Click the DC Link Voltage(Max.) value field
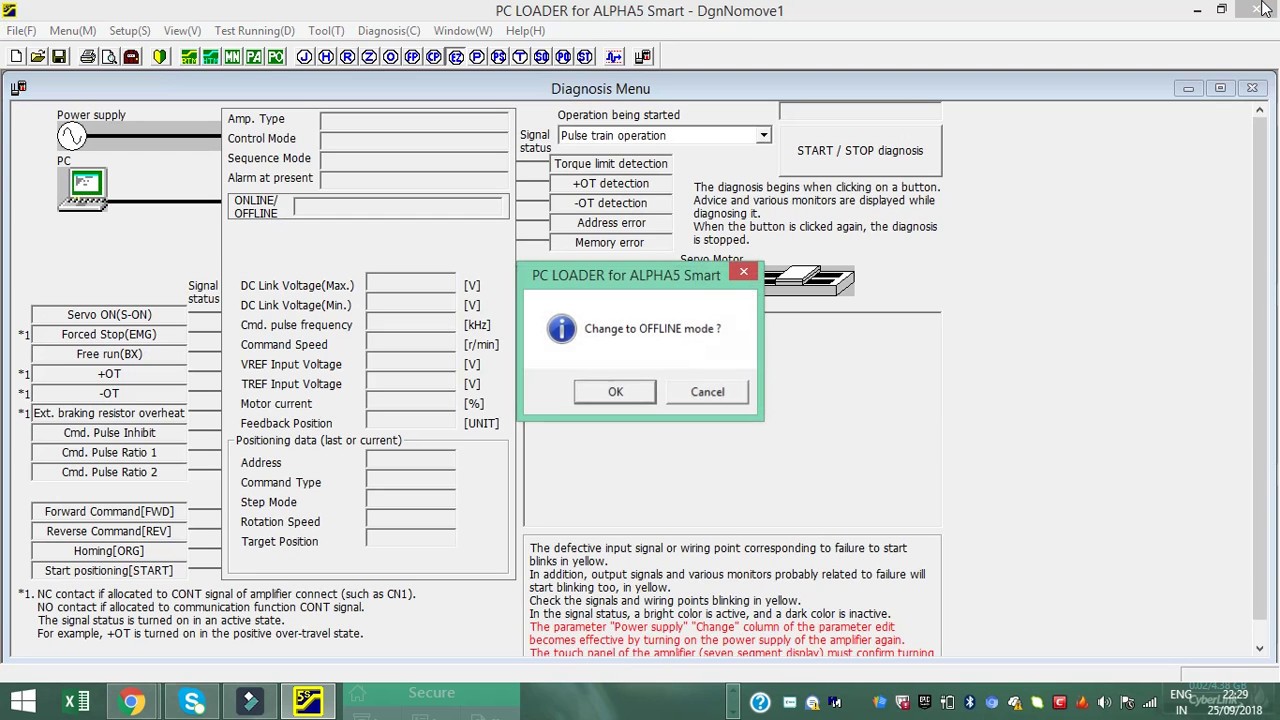 point(411,285)
